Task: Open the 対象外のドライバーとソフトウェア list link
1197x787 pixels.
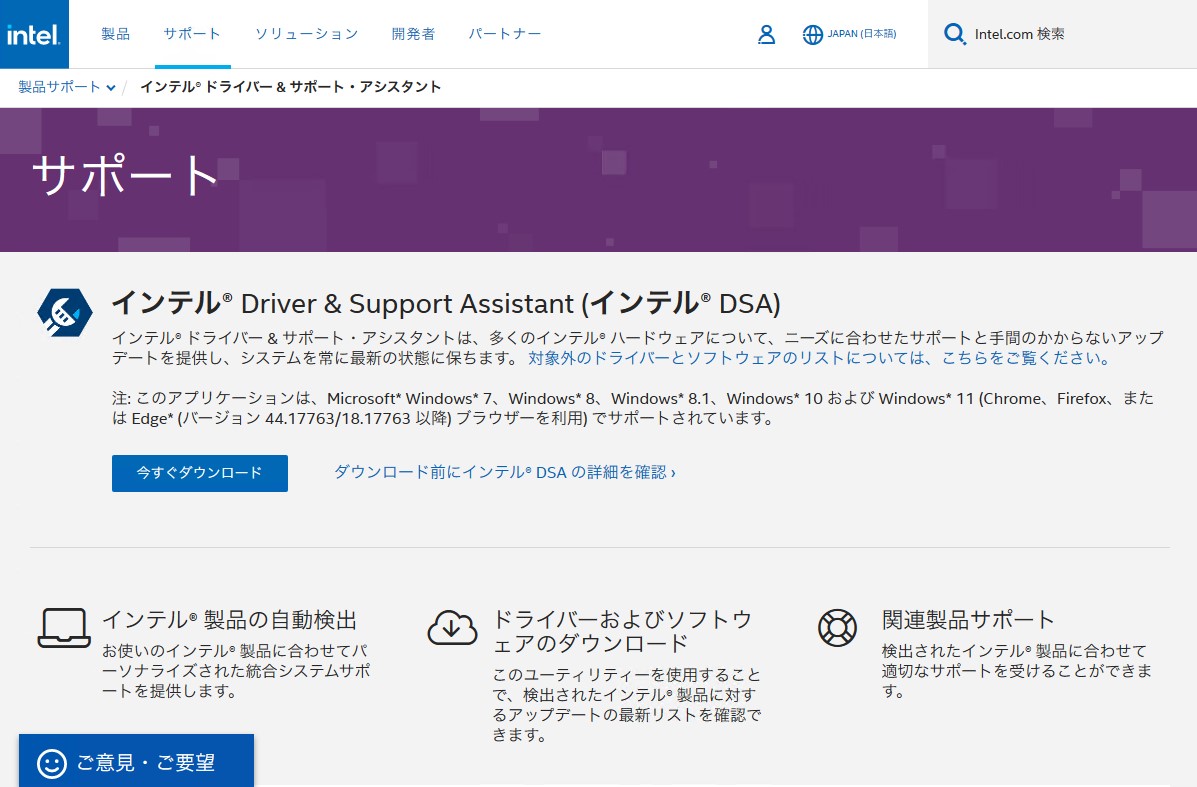Action: tap(818, 358)
